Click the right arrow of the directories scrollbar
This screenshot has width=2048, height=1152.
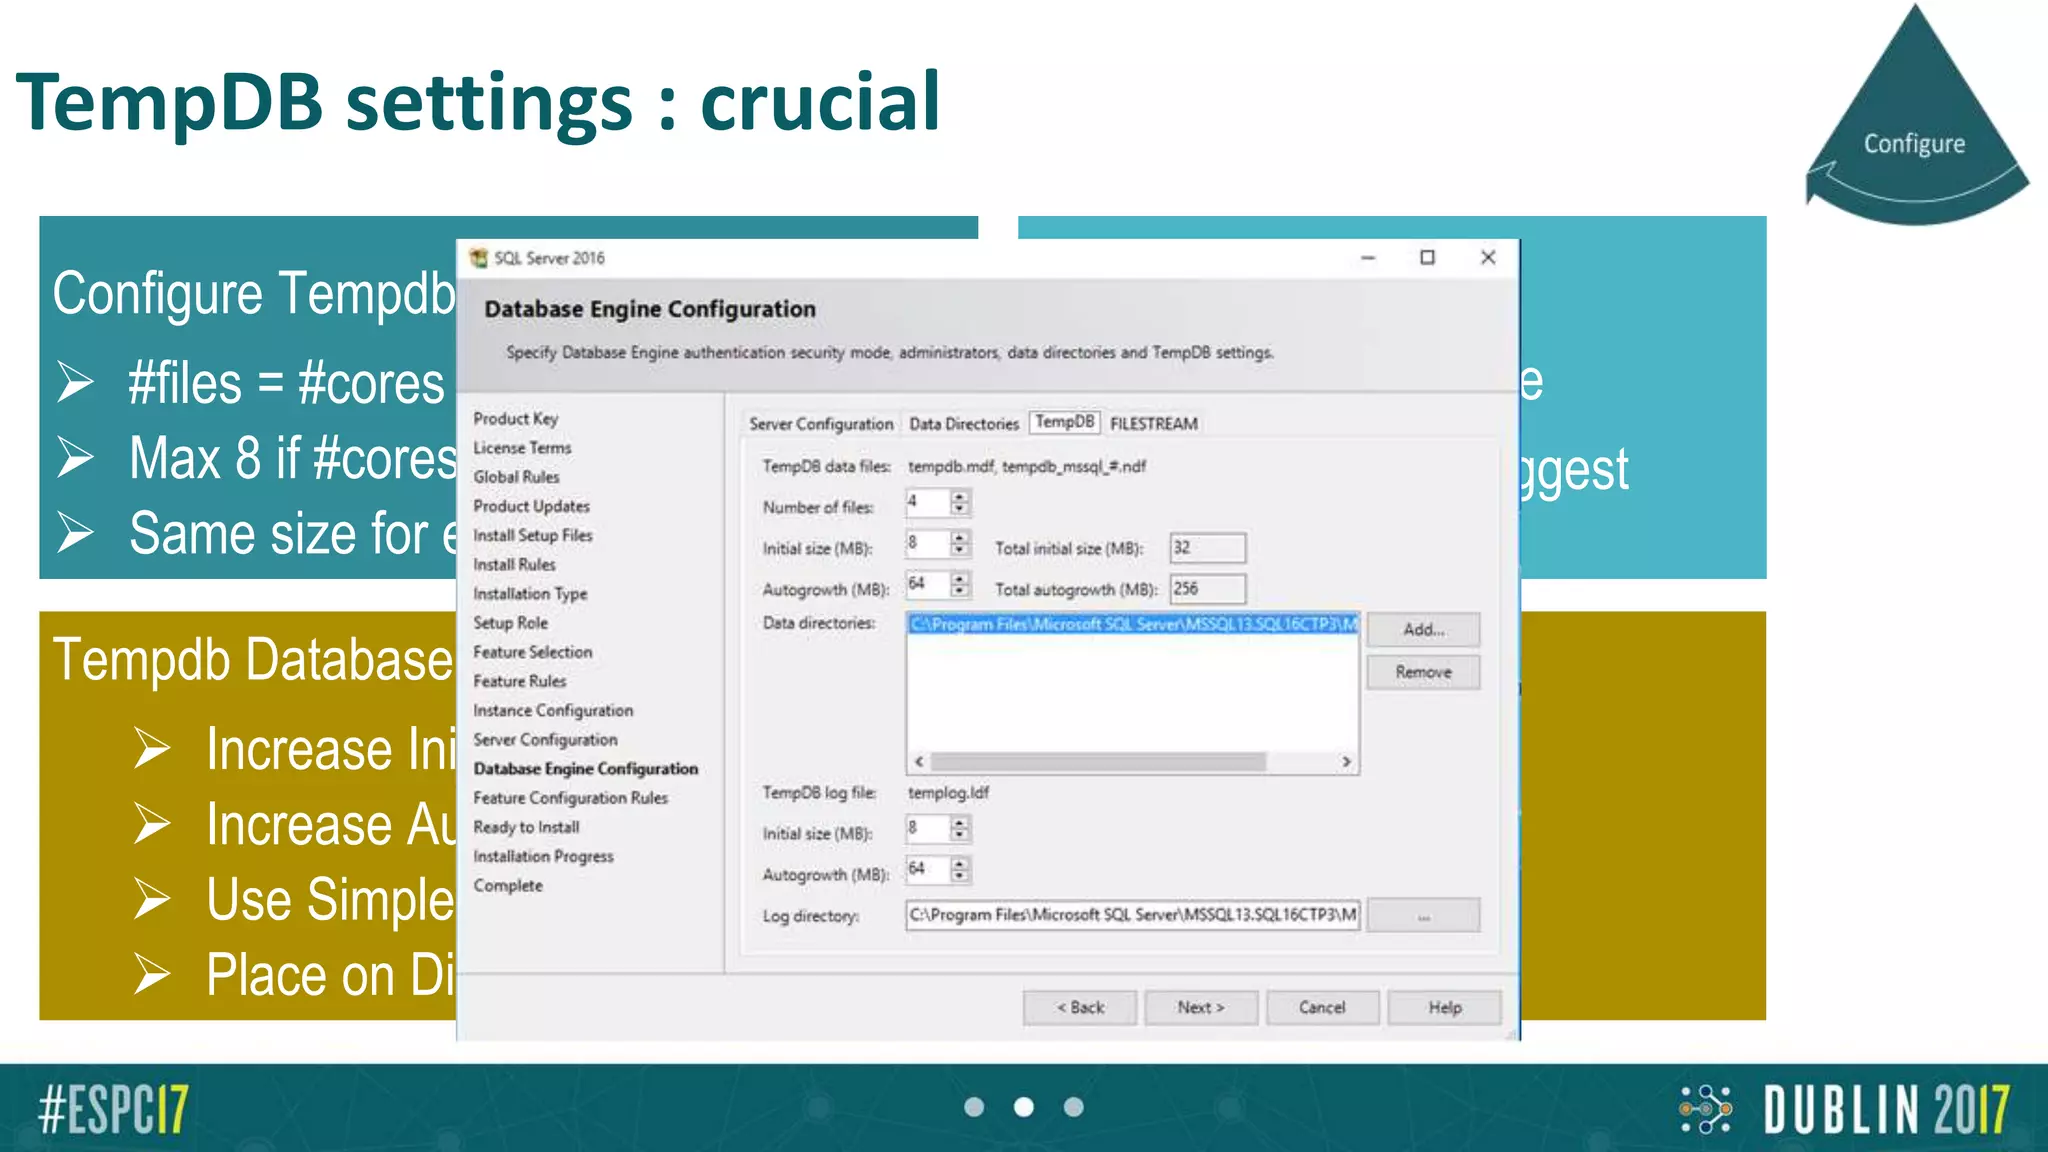point(1346,762)
